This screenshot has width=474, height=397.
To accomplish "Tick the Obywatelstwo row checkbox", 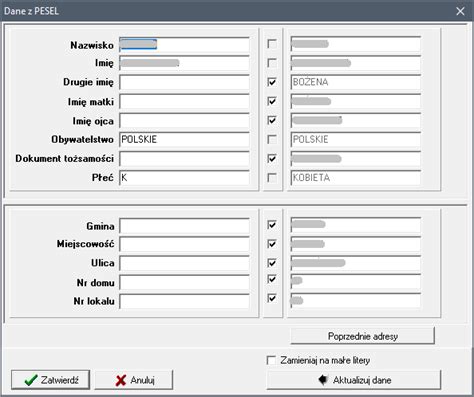I will 272,139.
